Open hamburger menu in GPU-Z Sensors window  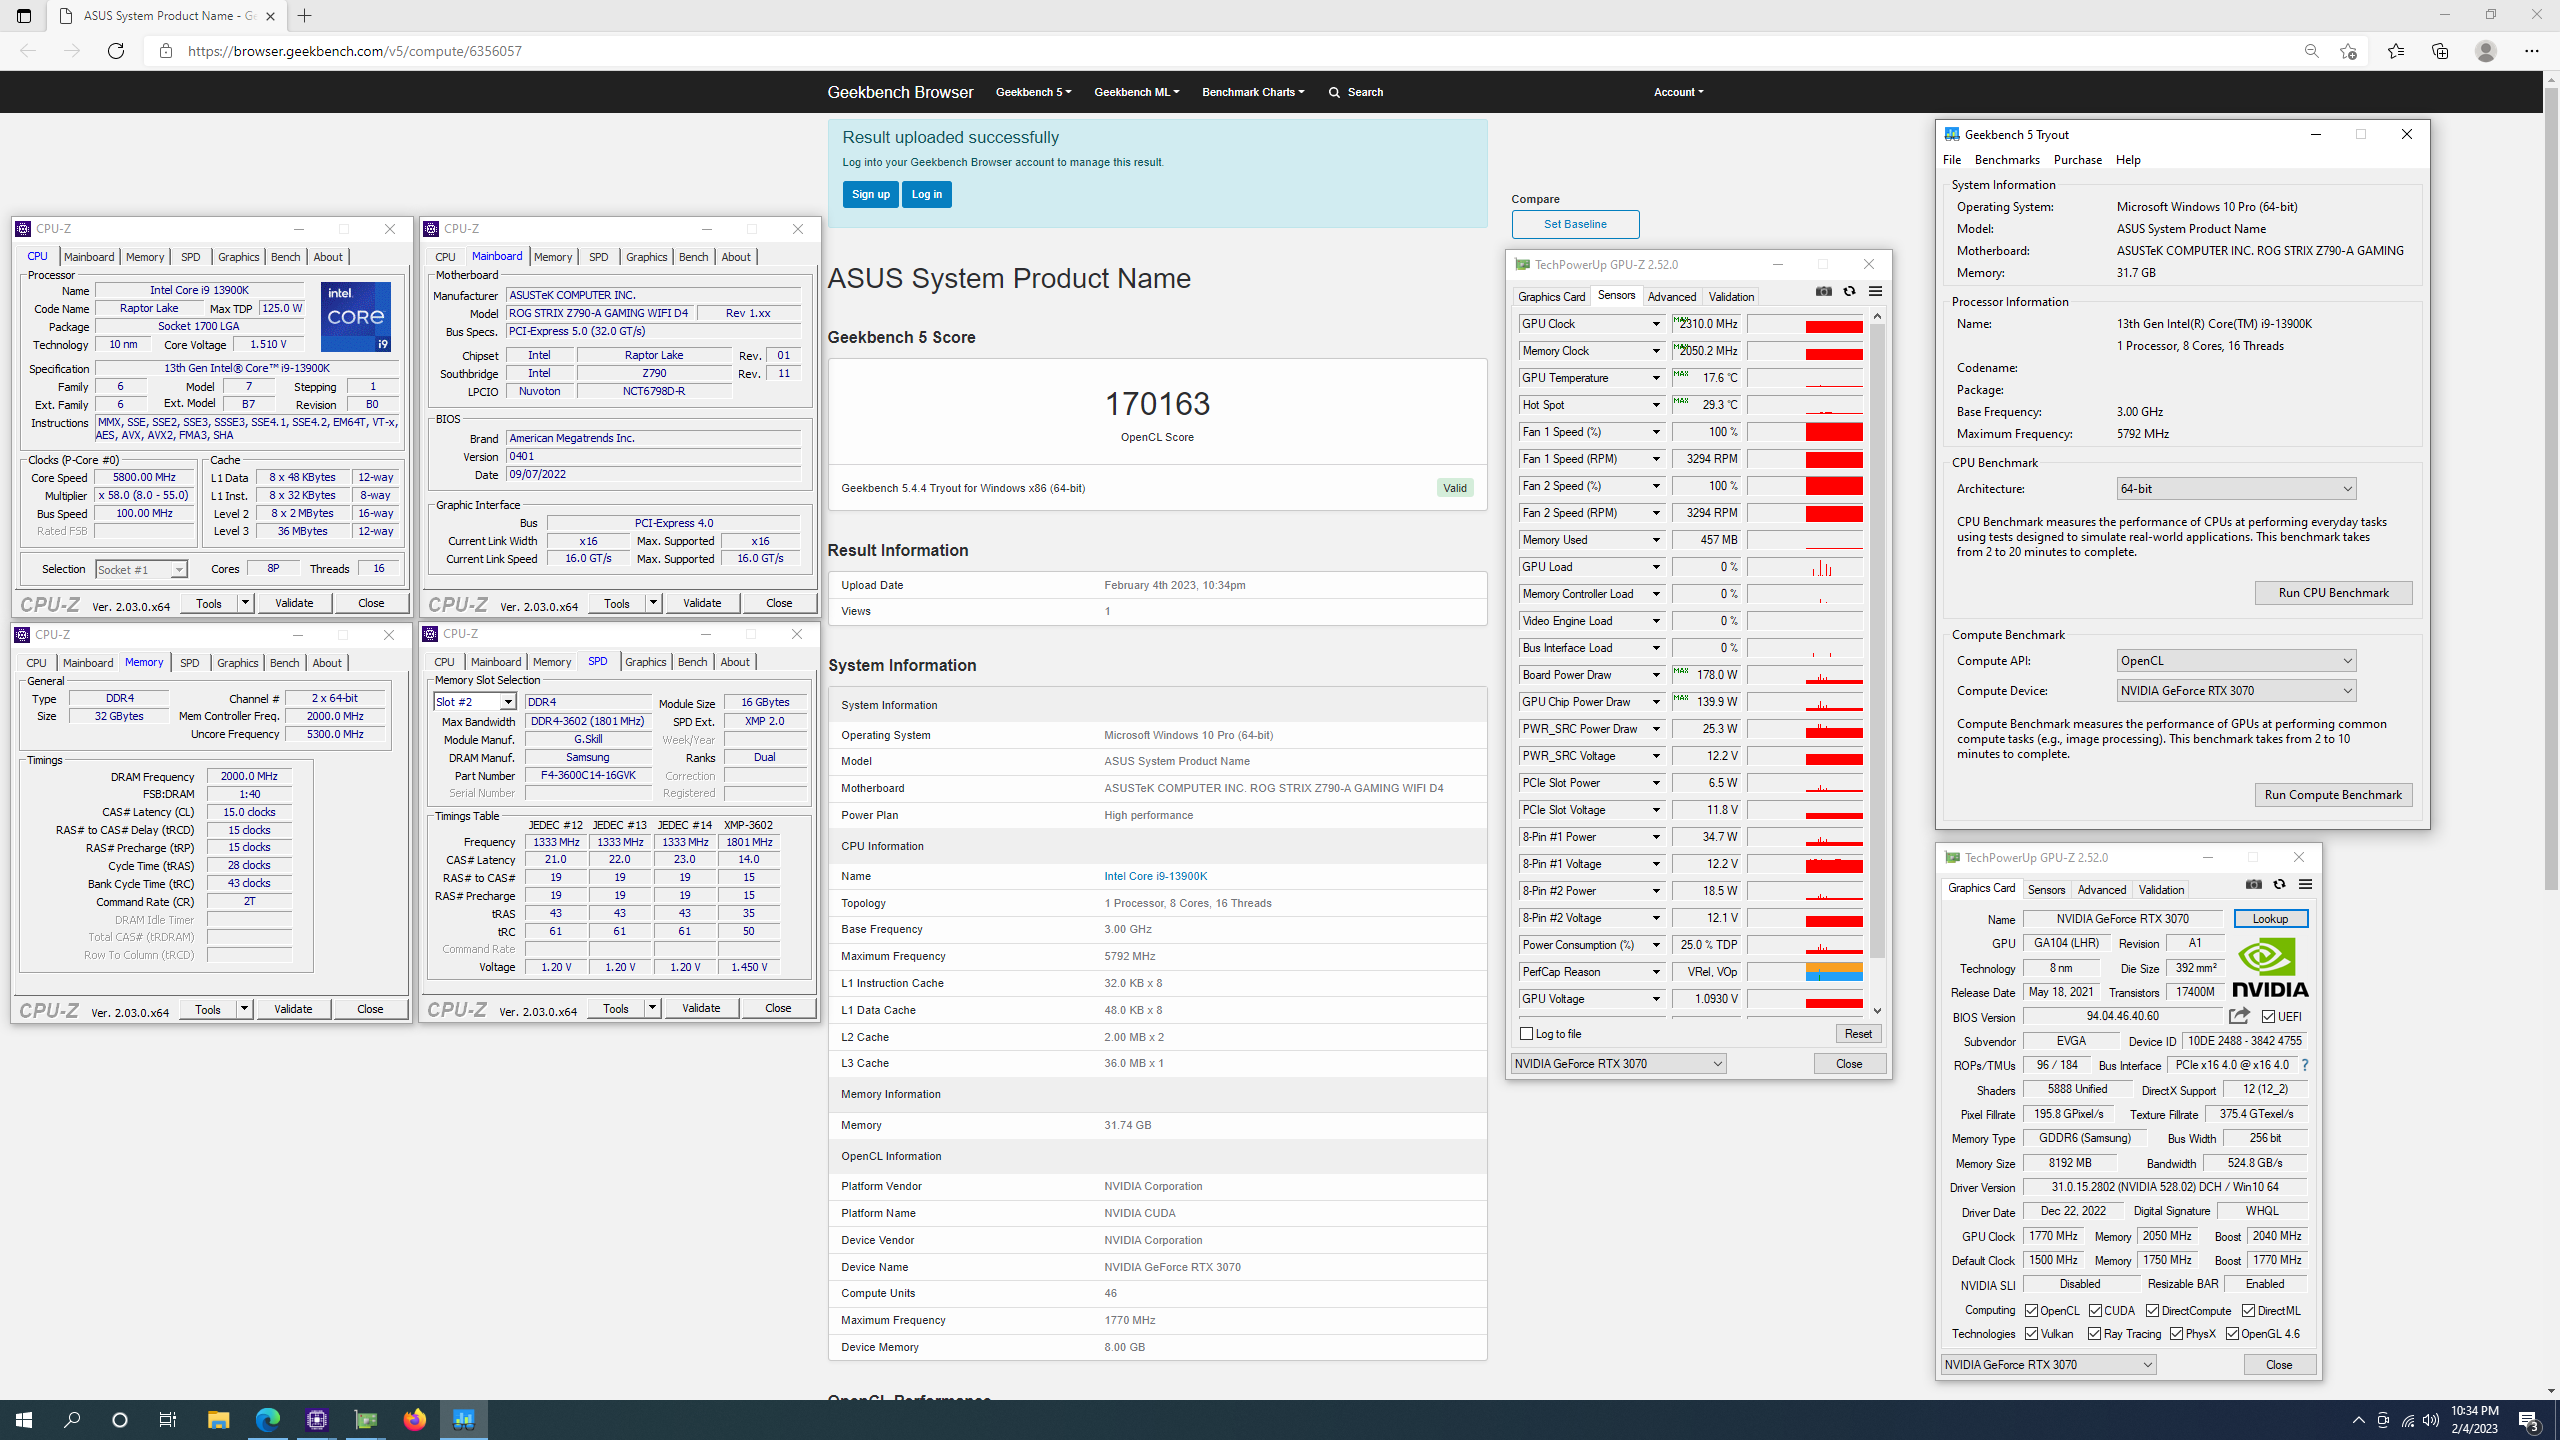1875,292
